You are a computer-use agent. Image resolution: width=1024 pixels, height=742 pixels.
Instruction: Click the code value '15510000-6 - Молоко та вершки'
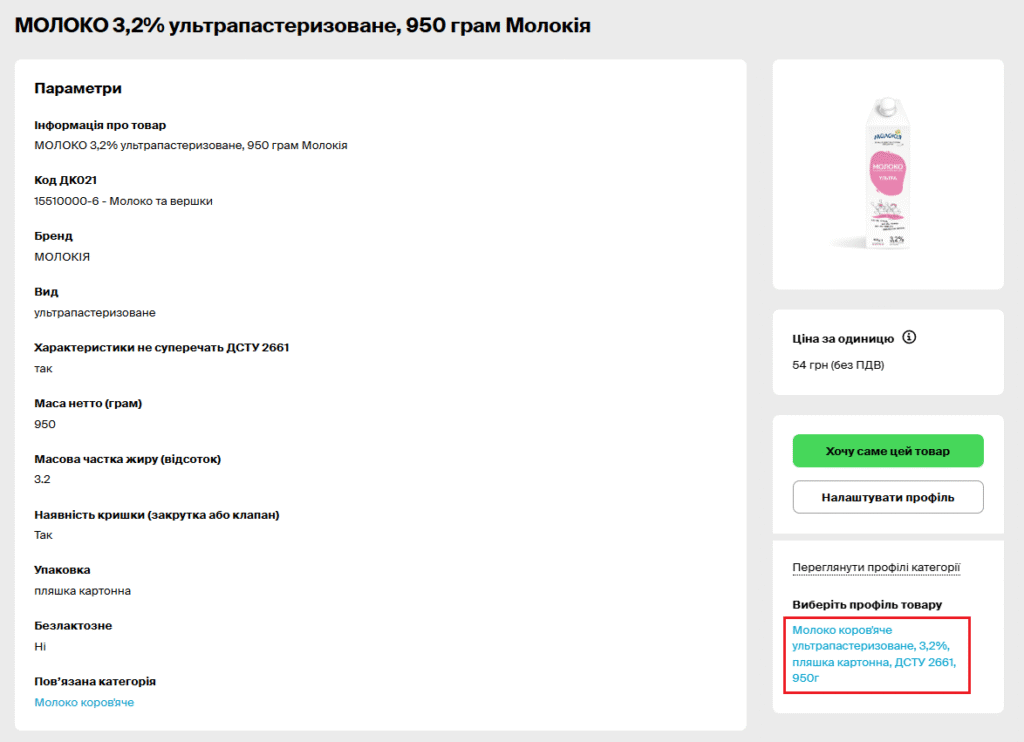coord(123,201)
